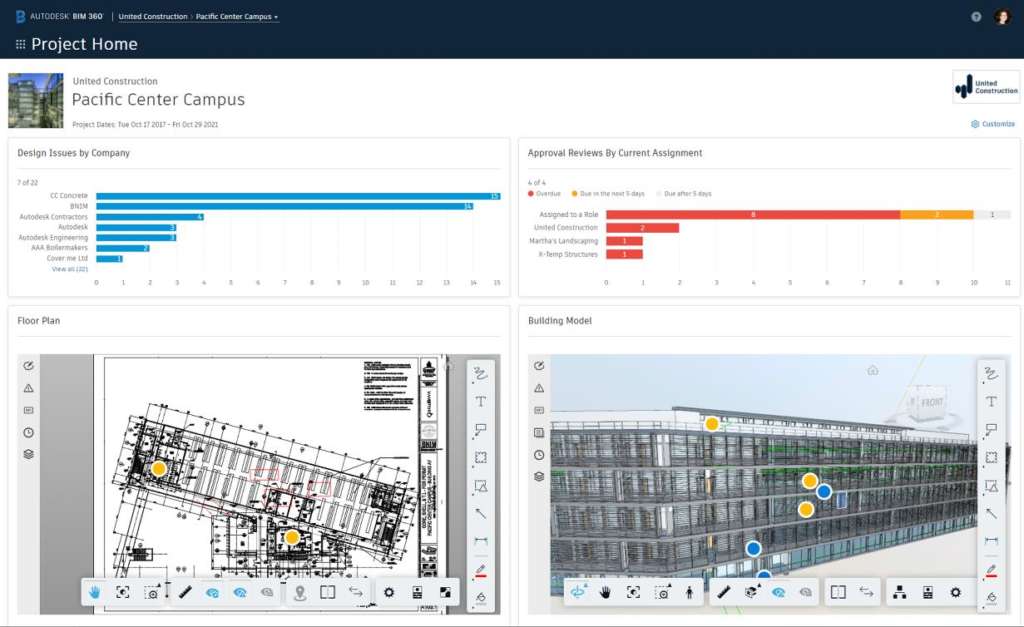Select callout markup tool in Building Model
The image size is (1024, 627).
(x=991, y=430)
